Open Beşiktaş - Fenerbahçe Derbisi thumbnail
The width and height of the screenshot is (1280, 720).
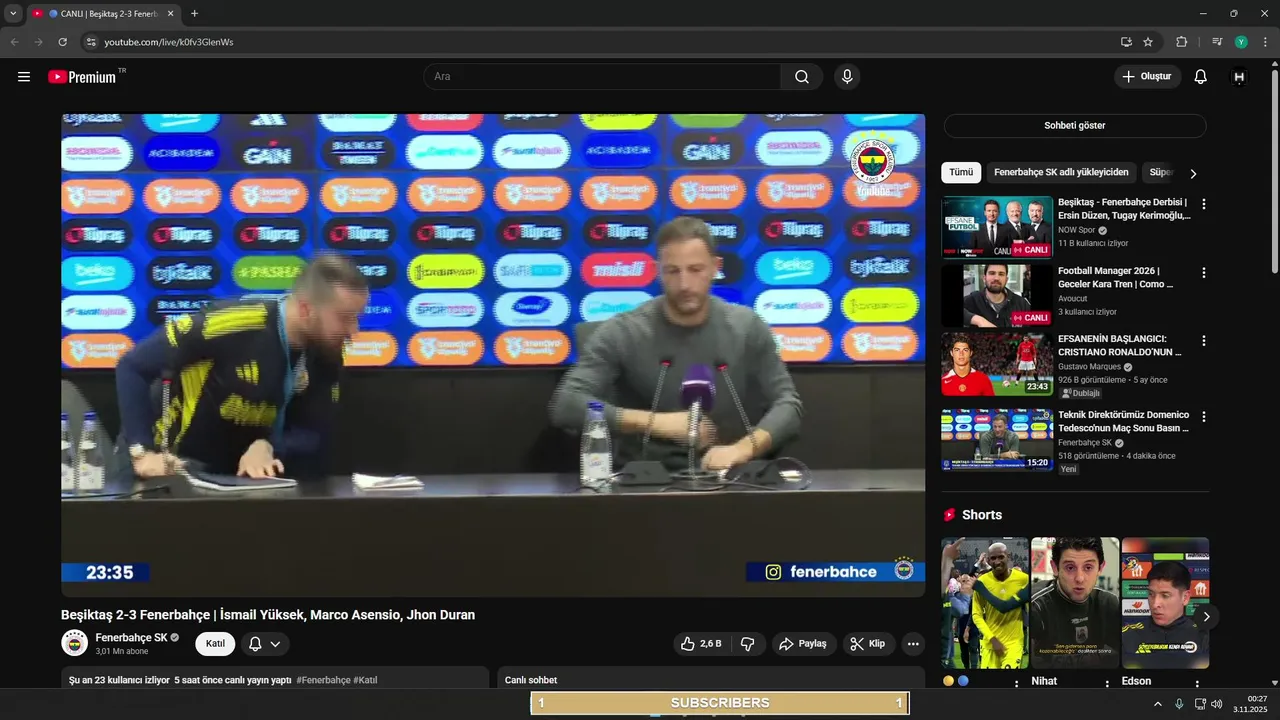coord(997,227)
